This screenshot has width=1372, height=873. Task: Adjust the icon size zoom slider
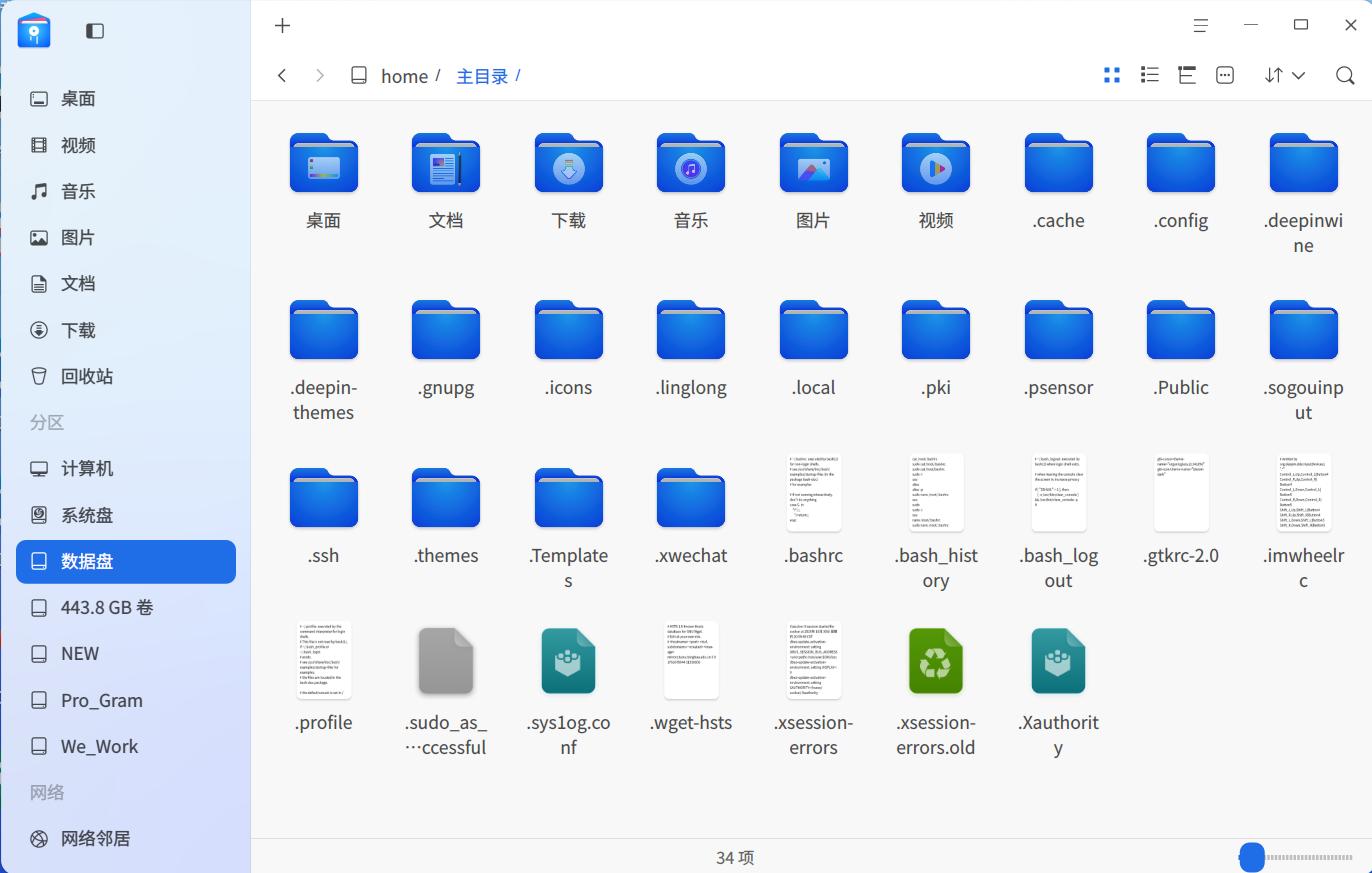[x=1252, y=857]
